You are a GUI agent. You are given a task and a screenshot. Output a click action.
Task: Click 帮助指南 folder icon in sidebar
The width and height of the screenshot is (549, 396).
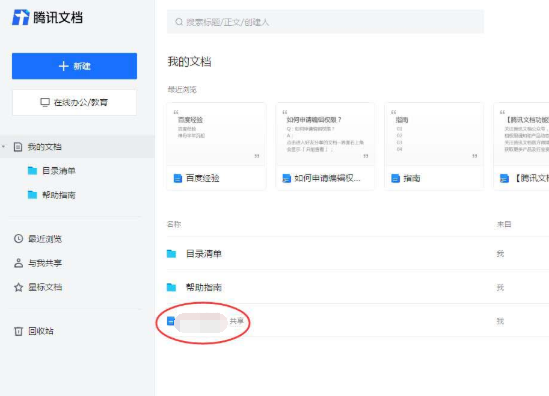coord(32,195)
